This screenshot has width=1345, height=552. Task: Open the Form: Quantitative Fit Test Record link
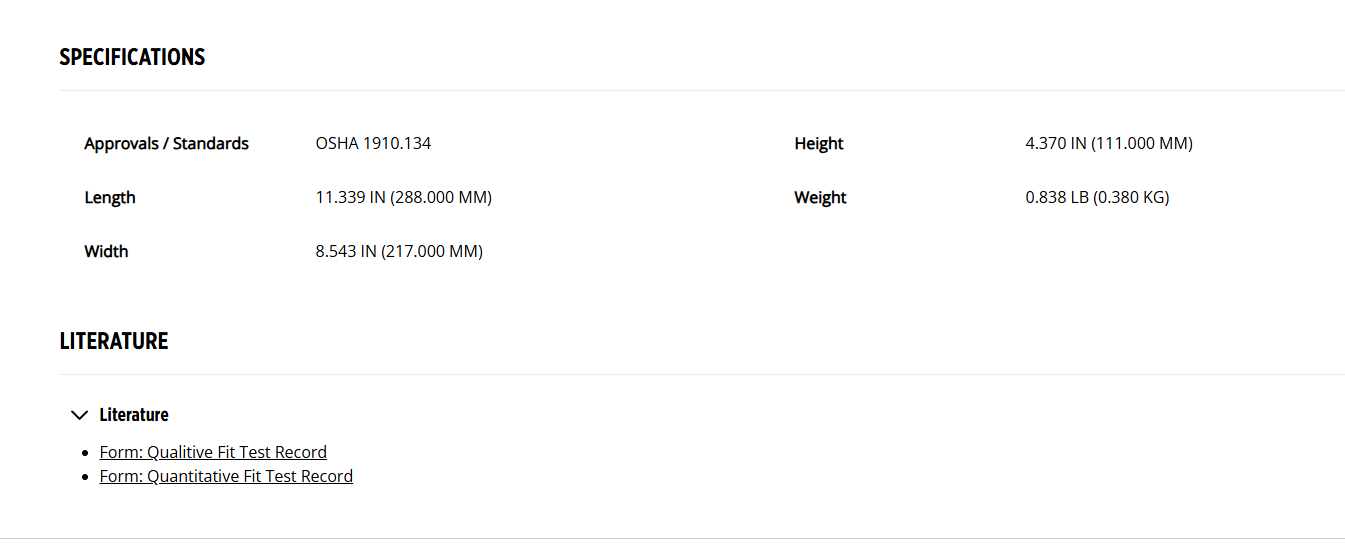coord(226,476)
